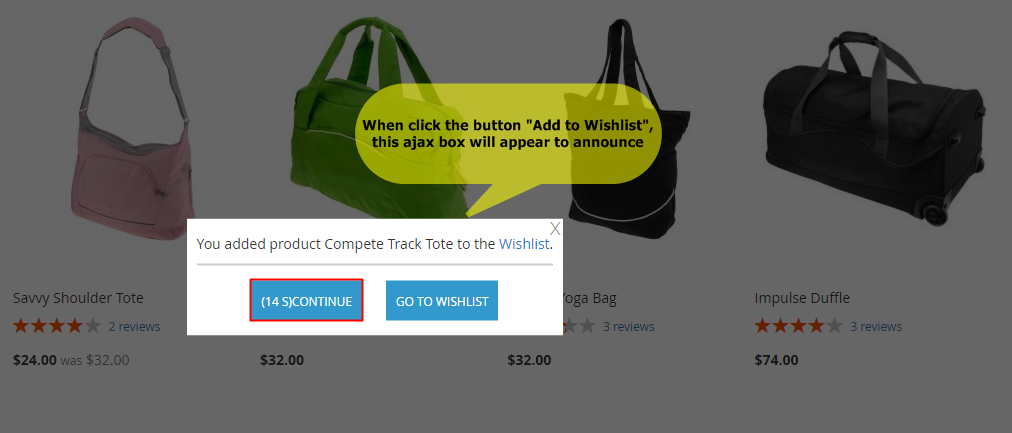
Task: Click the (14 S)CONTINUE button
Action: 307,300
